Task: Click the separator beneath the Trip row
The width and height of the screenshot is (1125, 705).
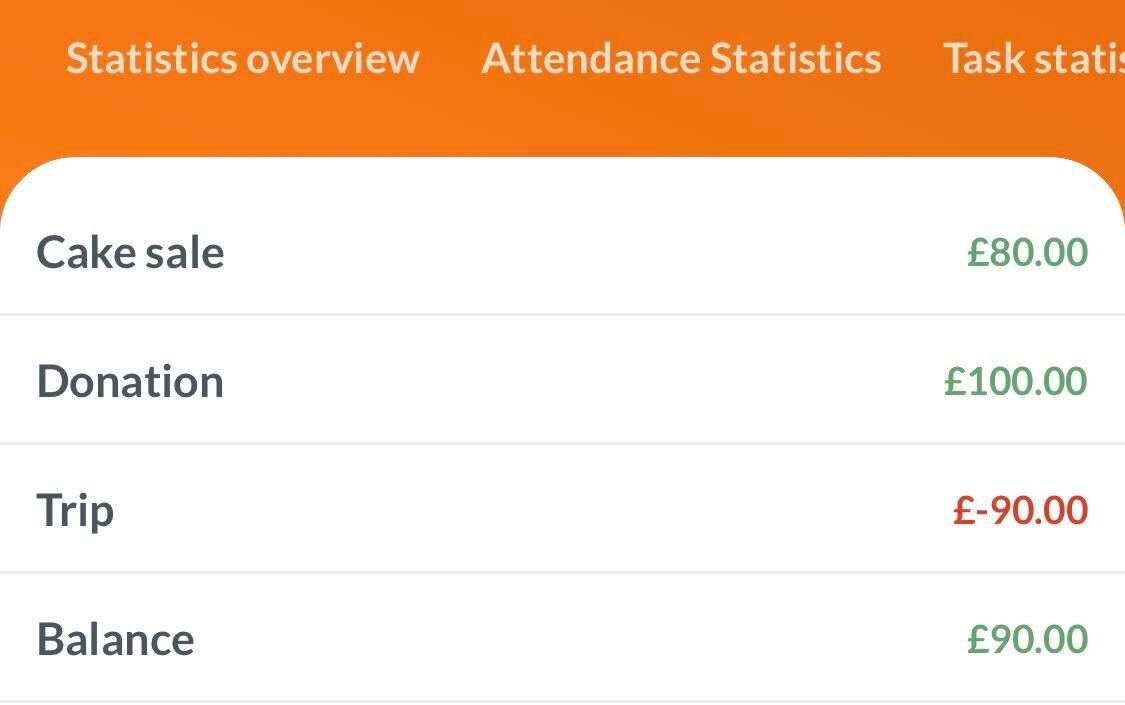Action: pos(562,572)
